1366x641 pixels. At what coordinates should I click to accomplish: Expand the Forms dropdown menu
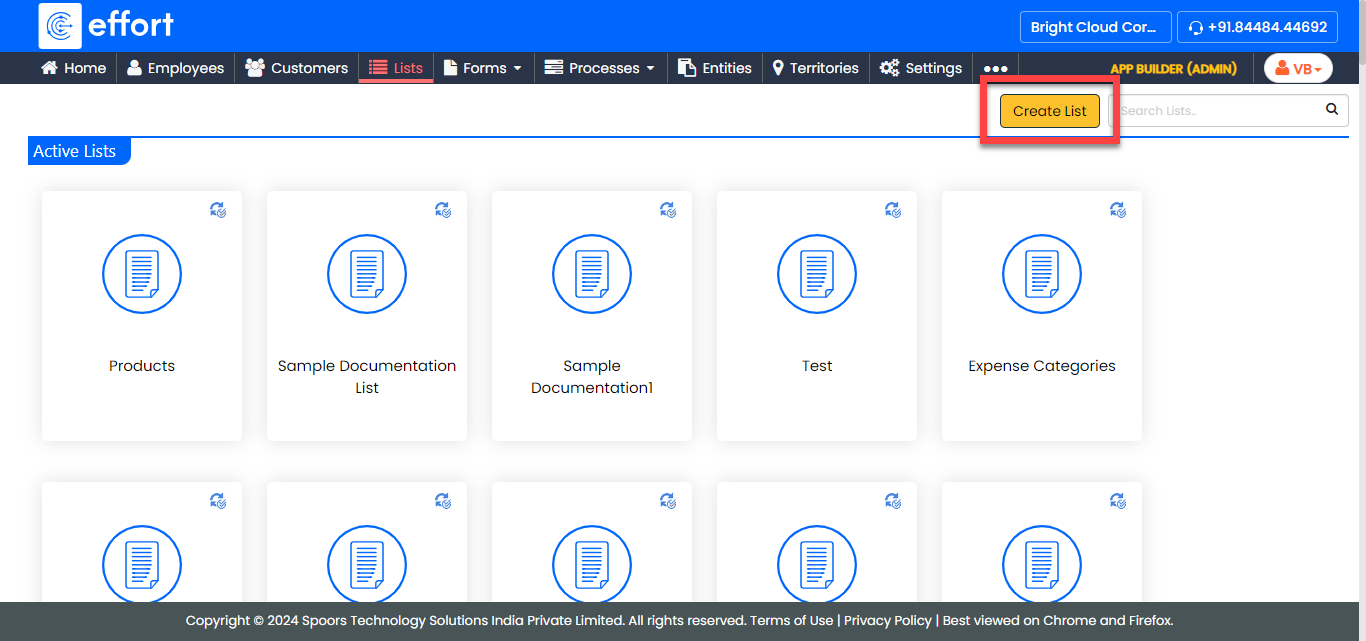click(x=483, y=68)
